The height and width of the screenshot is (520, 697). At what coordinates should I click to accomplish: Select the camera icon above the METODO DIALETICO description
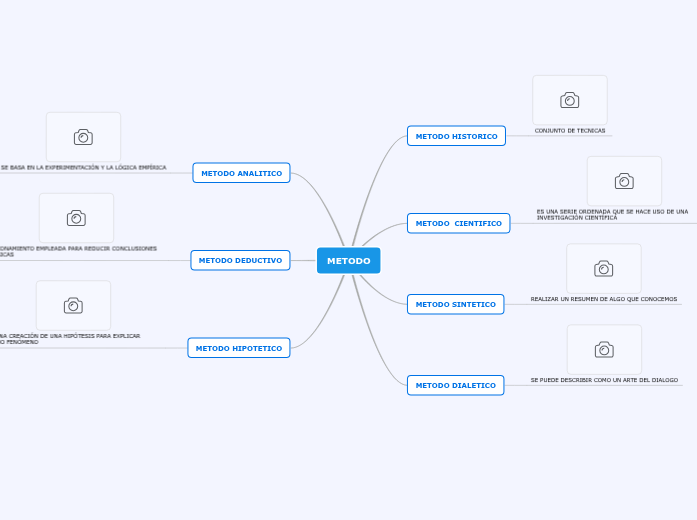(x=603, y=349)
